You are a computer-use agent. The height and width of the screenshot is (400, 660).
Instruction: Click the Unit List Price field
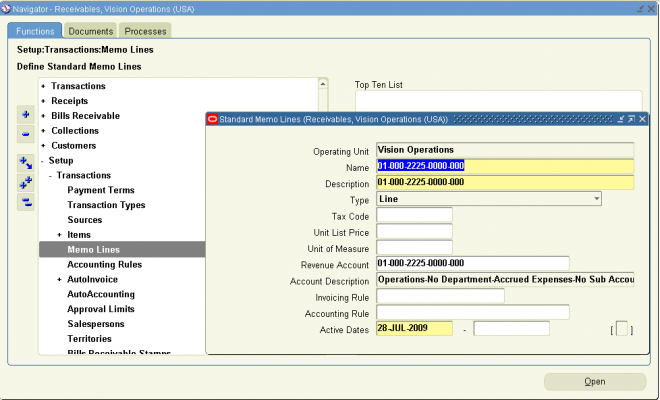coord(414,231)
